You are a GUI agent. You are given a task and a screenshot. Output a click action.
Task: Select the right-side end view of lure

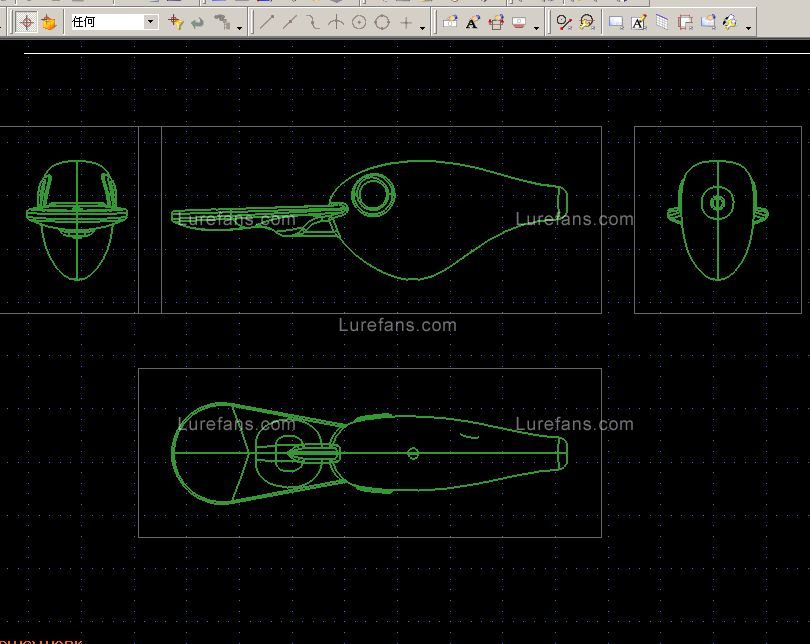[x=717, y=219]
